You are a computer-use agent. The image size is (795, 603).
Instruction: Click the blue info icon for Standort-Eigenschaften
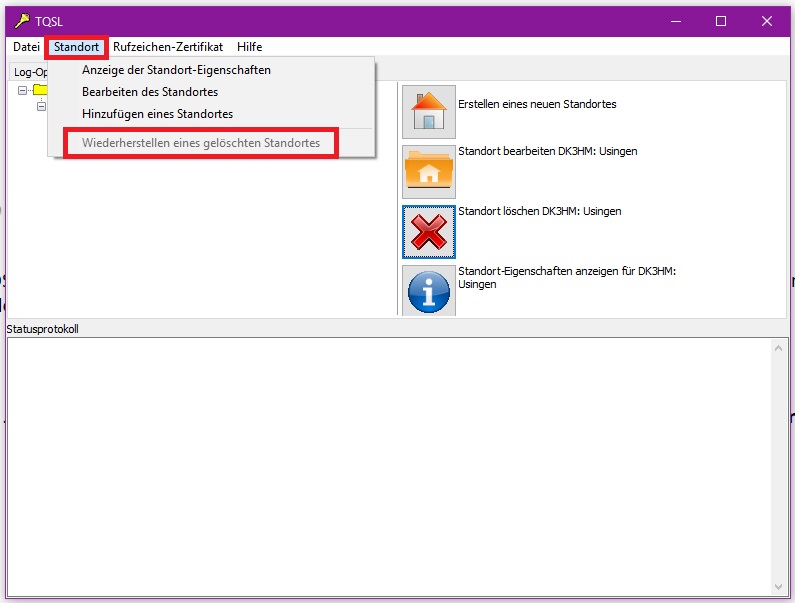[x=428, y=291]
